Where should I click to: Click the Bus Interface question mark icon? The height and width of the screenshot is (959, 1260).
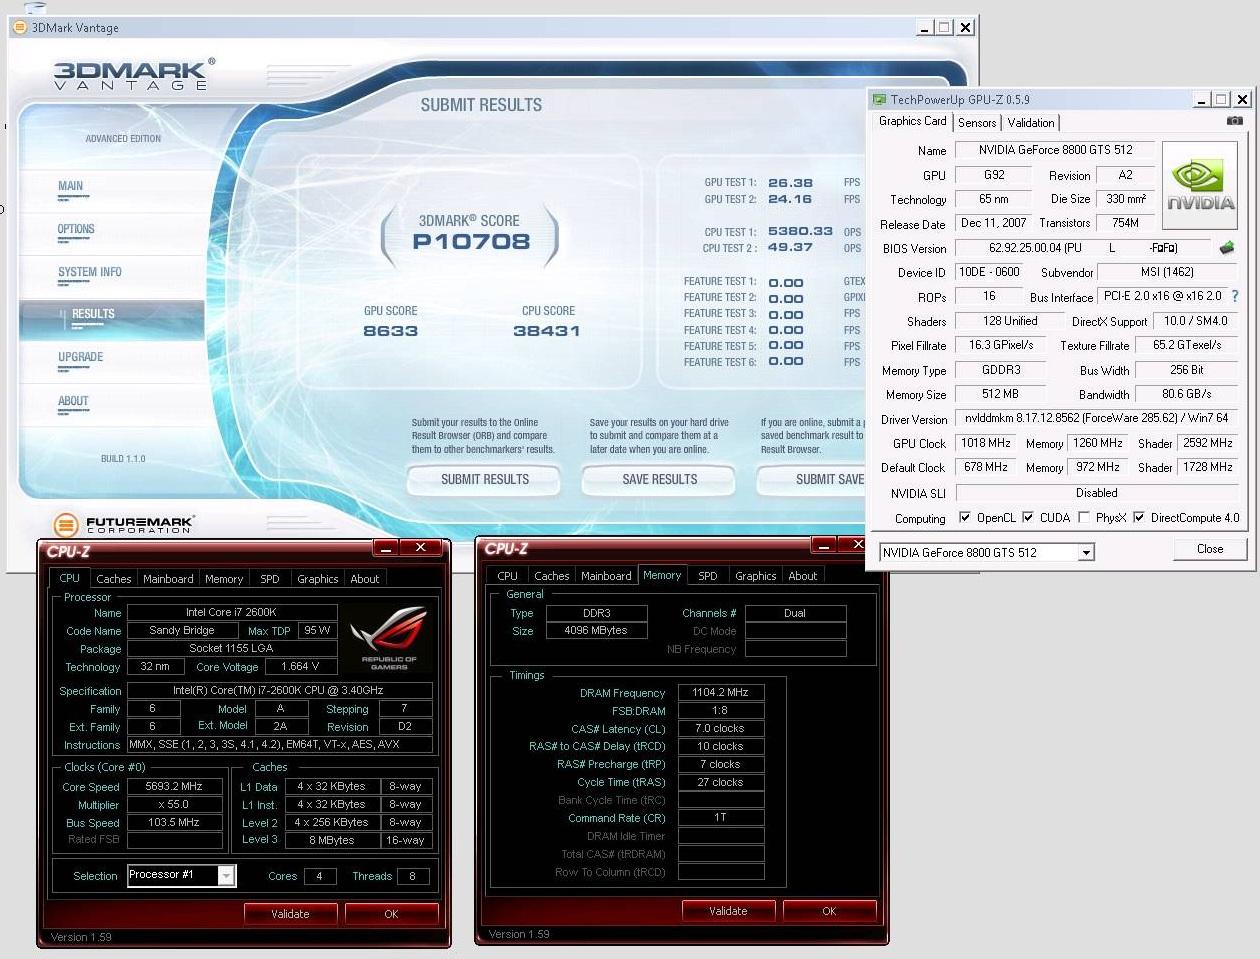[1235, 296]
